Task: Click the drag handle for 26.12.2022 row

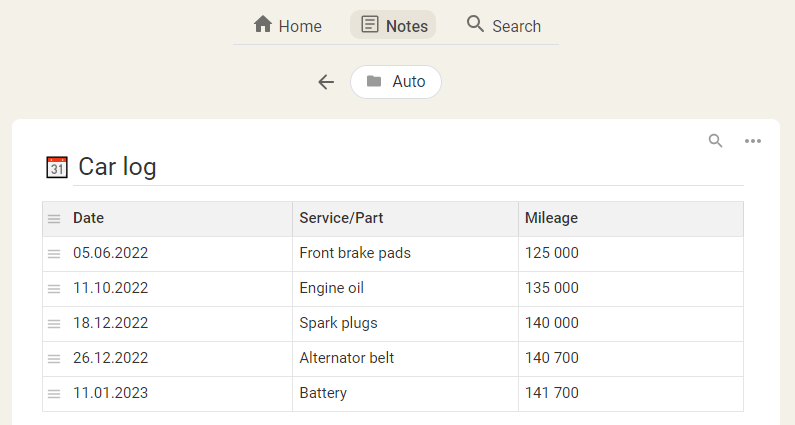Action: click(x=54, y=359)
